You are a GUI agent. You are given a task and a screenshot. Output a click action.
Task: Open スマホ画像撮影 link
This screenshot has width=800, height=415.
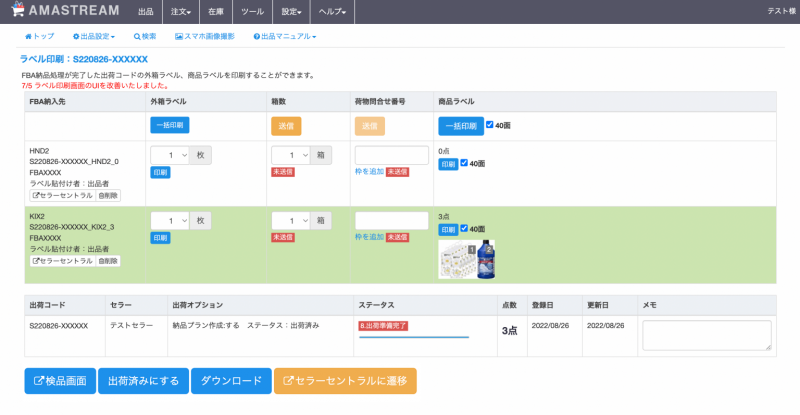coord(205,36)
